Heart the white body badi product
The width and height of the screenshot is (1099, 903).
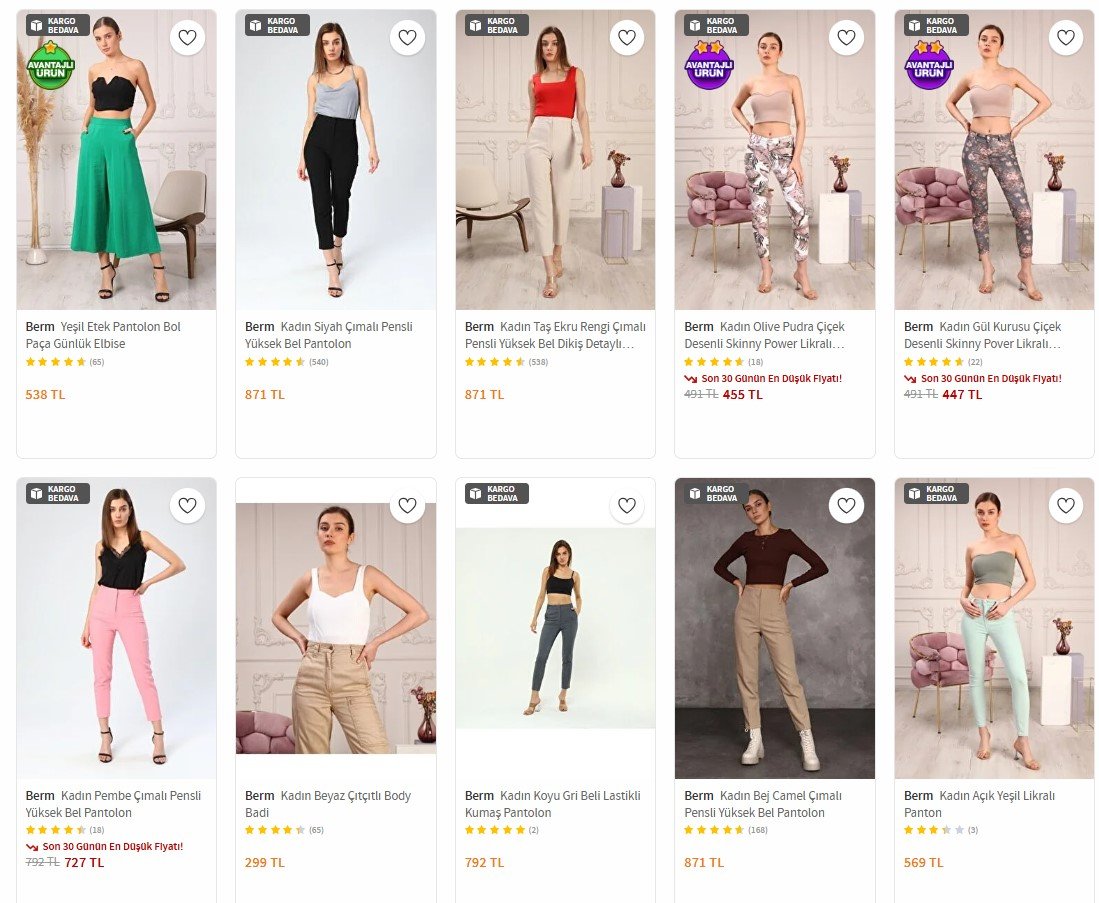click(x=407, y=506)
